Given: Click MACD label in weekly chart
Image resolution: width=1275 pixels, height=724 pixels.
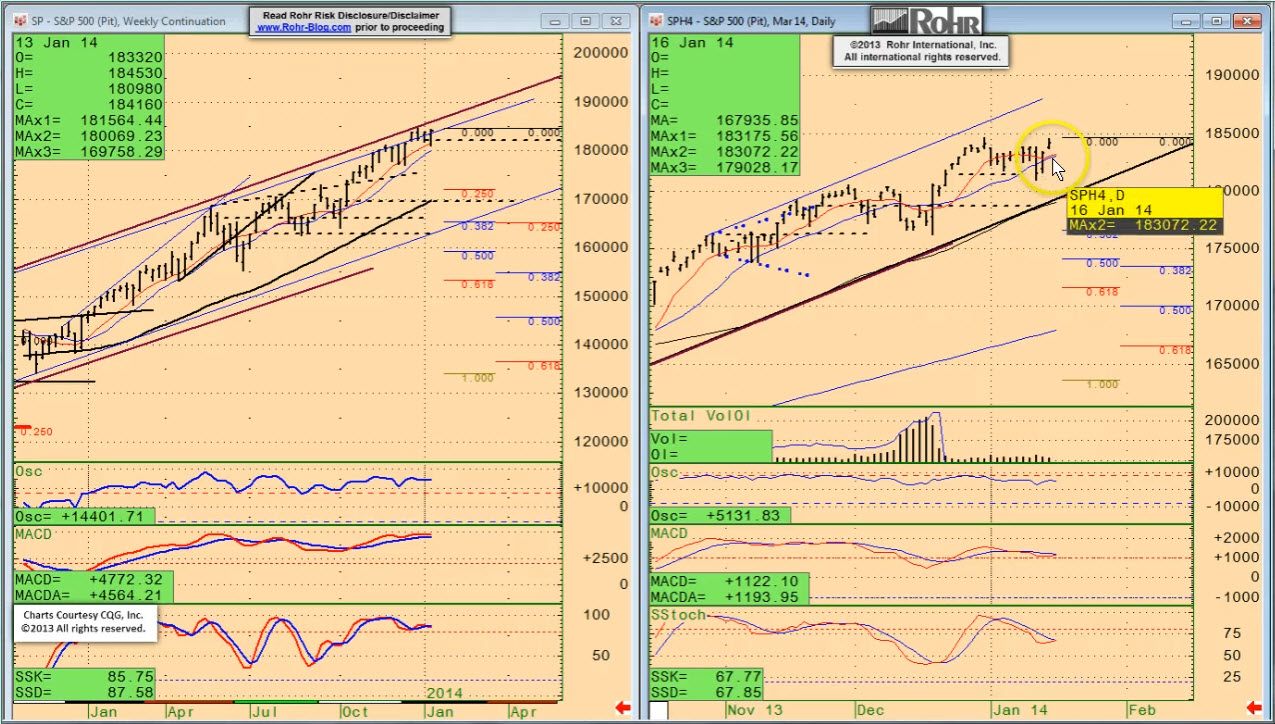Looking at the screenshot, I should coord(33,534).
